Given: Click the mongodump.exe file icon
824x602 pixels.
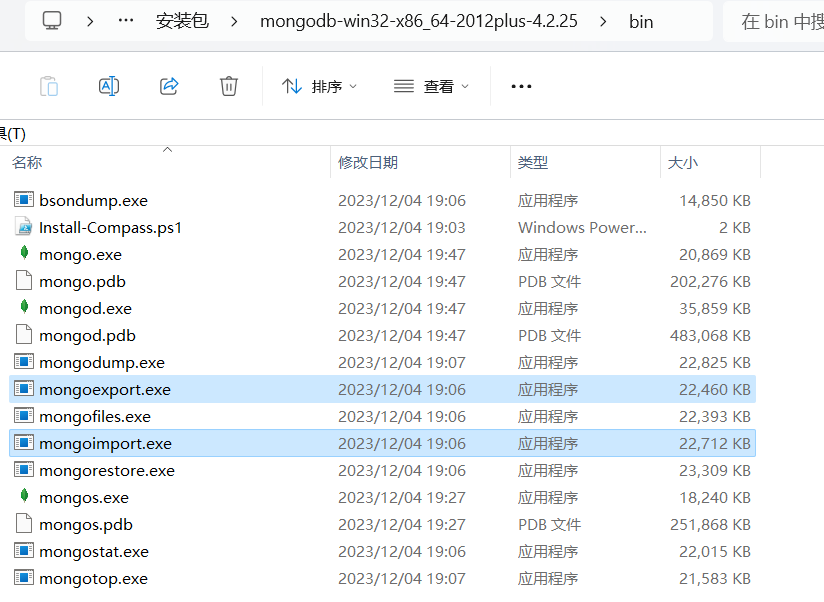Looking at the screenshot, I should (x=24, y=362).
